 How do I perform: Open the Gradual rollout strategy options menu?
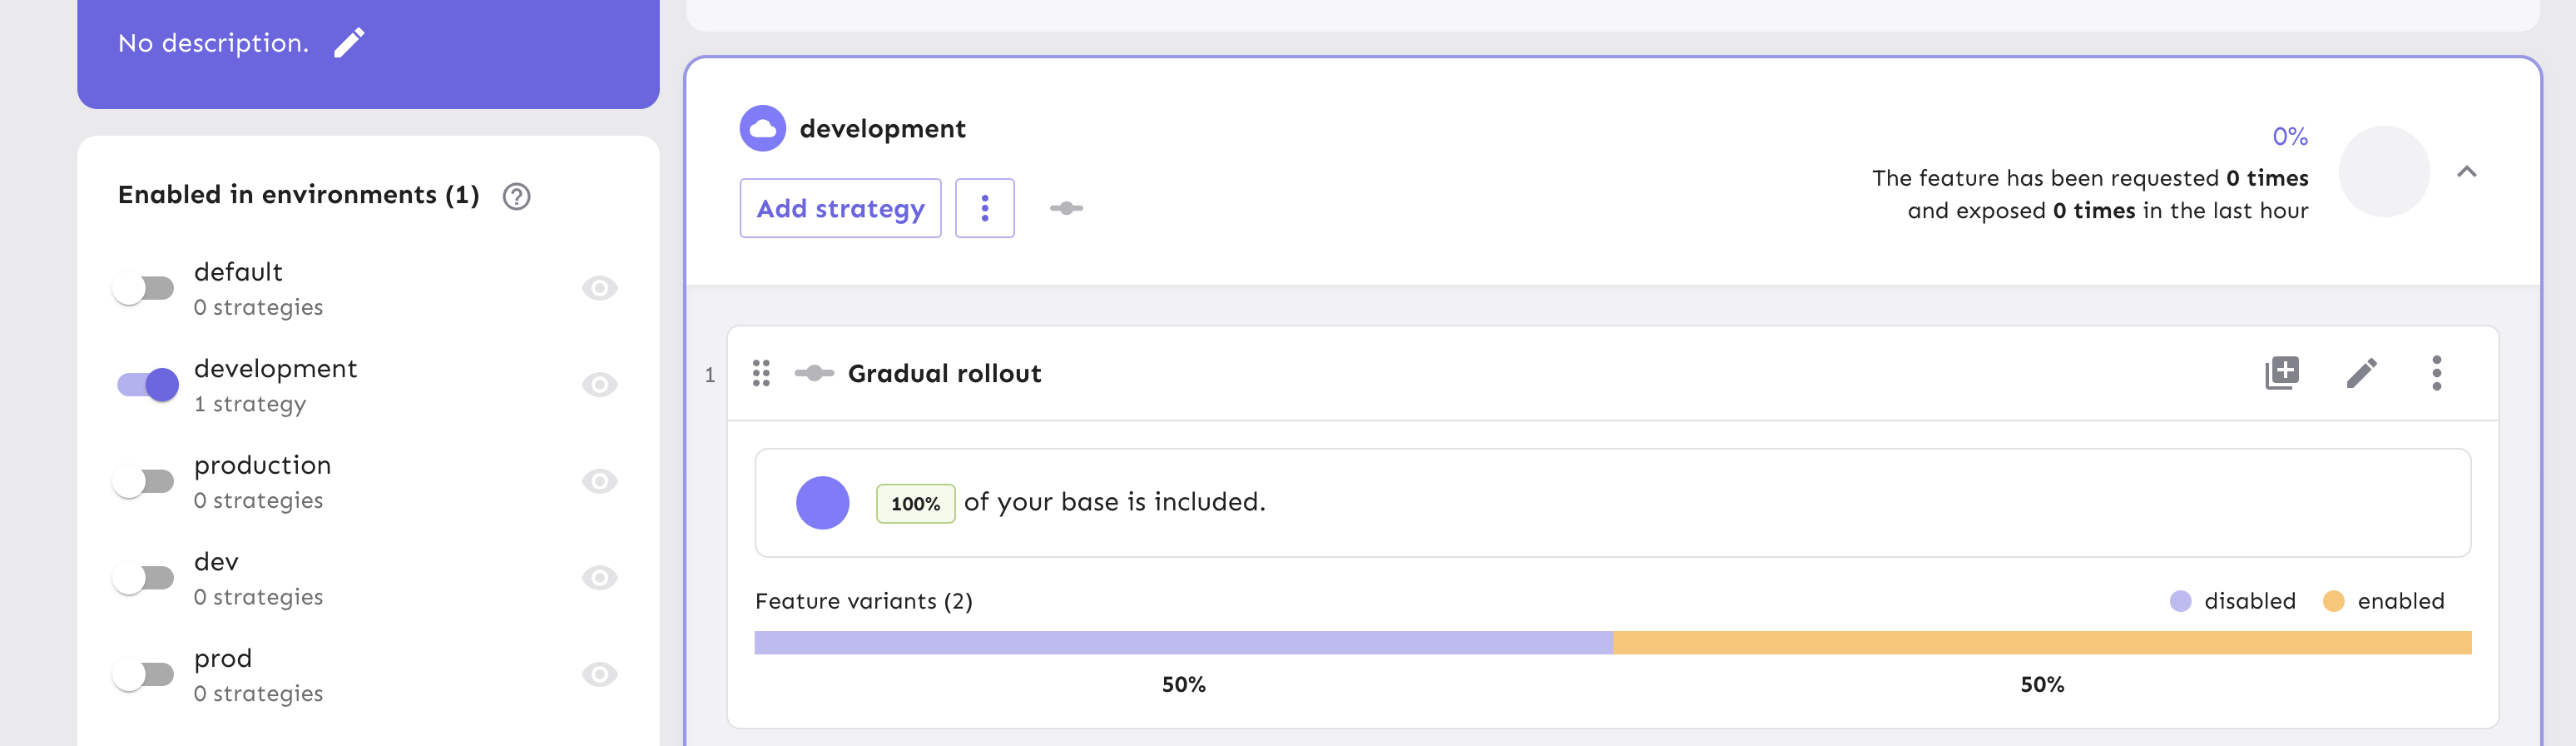tap(2438, 373)
